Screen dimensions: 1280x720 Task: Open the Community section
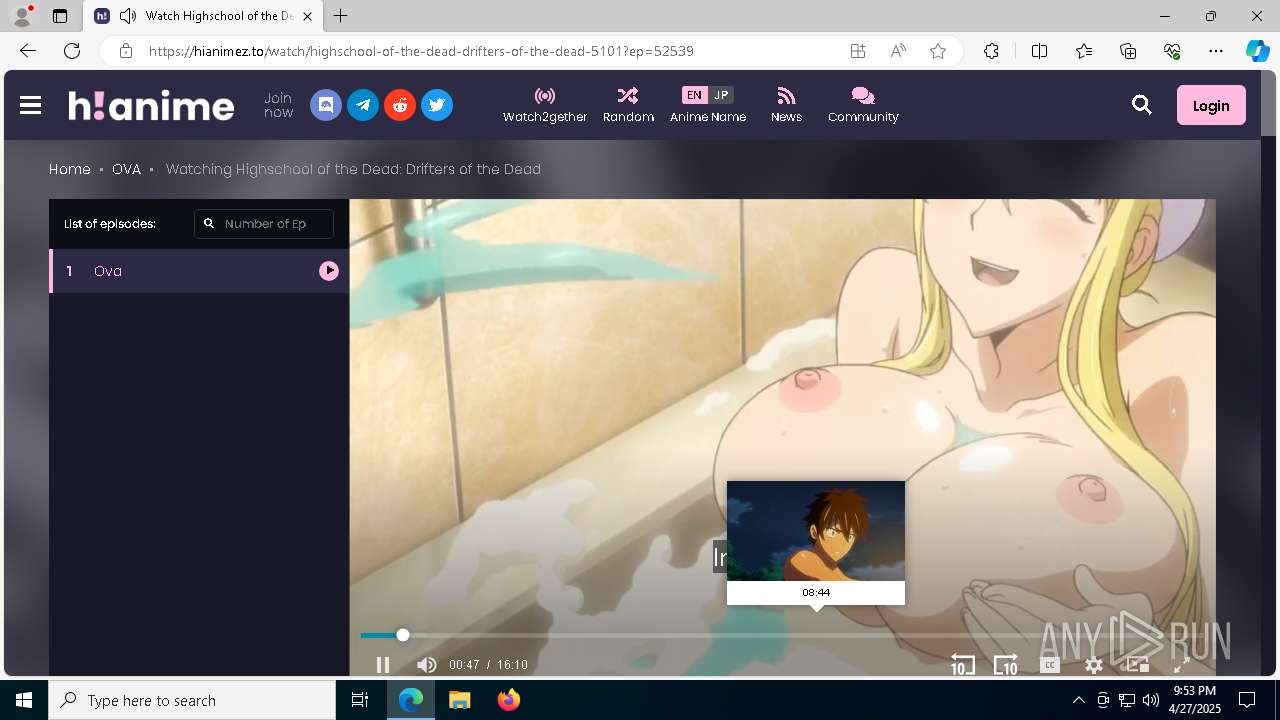click(x=863, y=105)
